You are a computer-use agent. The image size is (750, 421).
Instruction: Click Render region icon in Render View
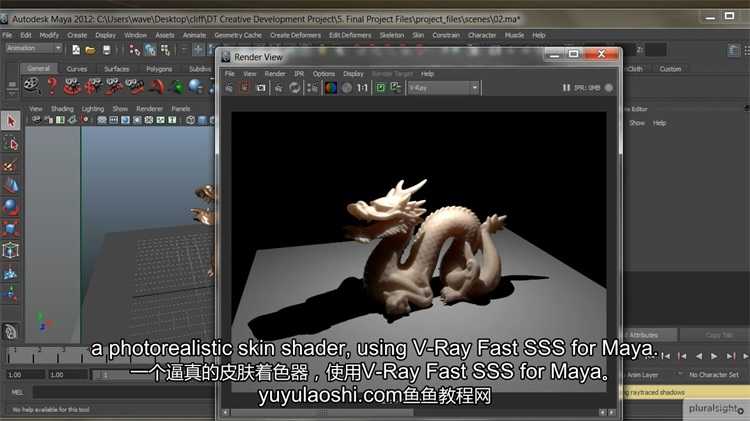[244, 88]
